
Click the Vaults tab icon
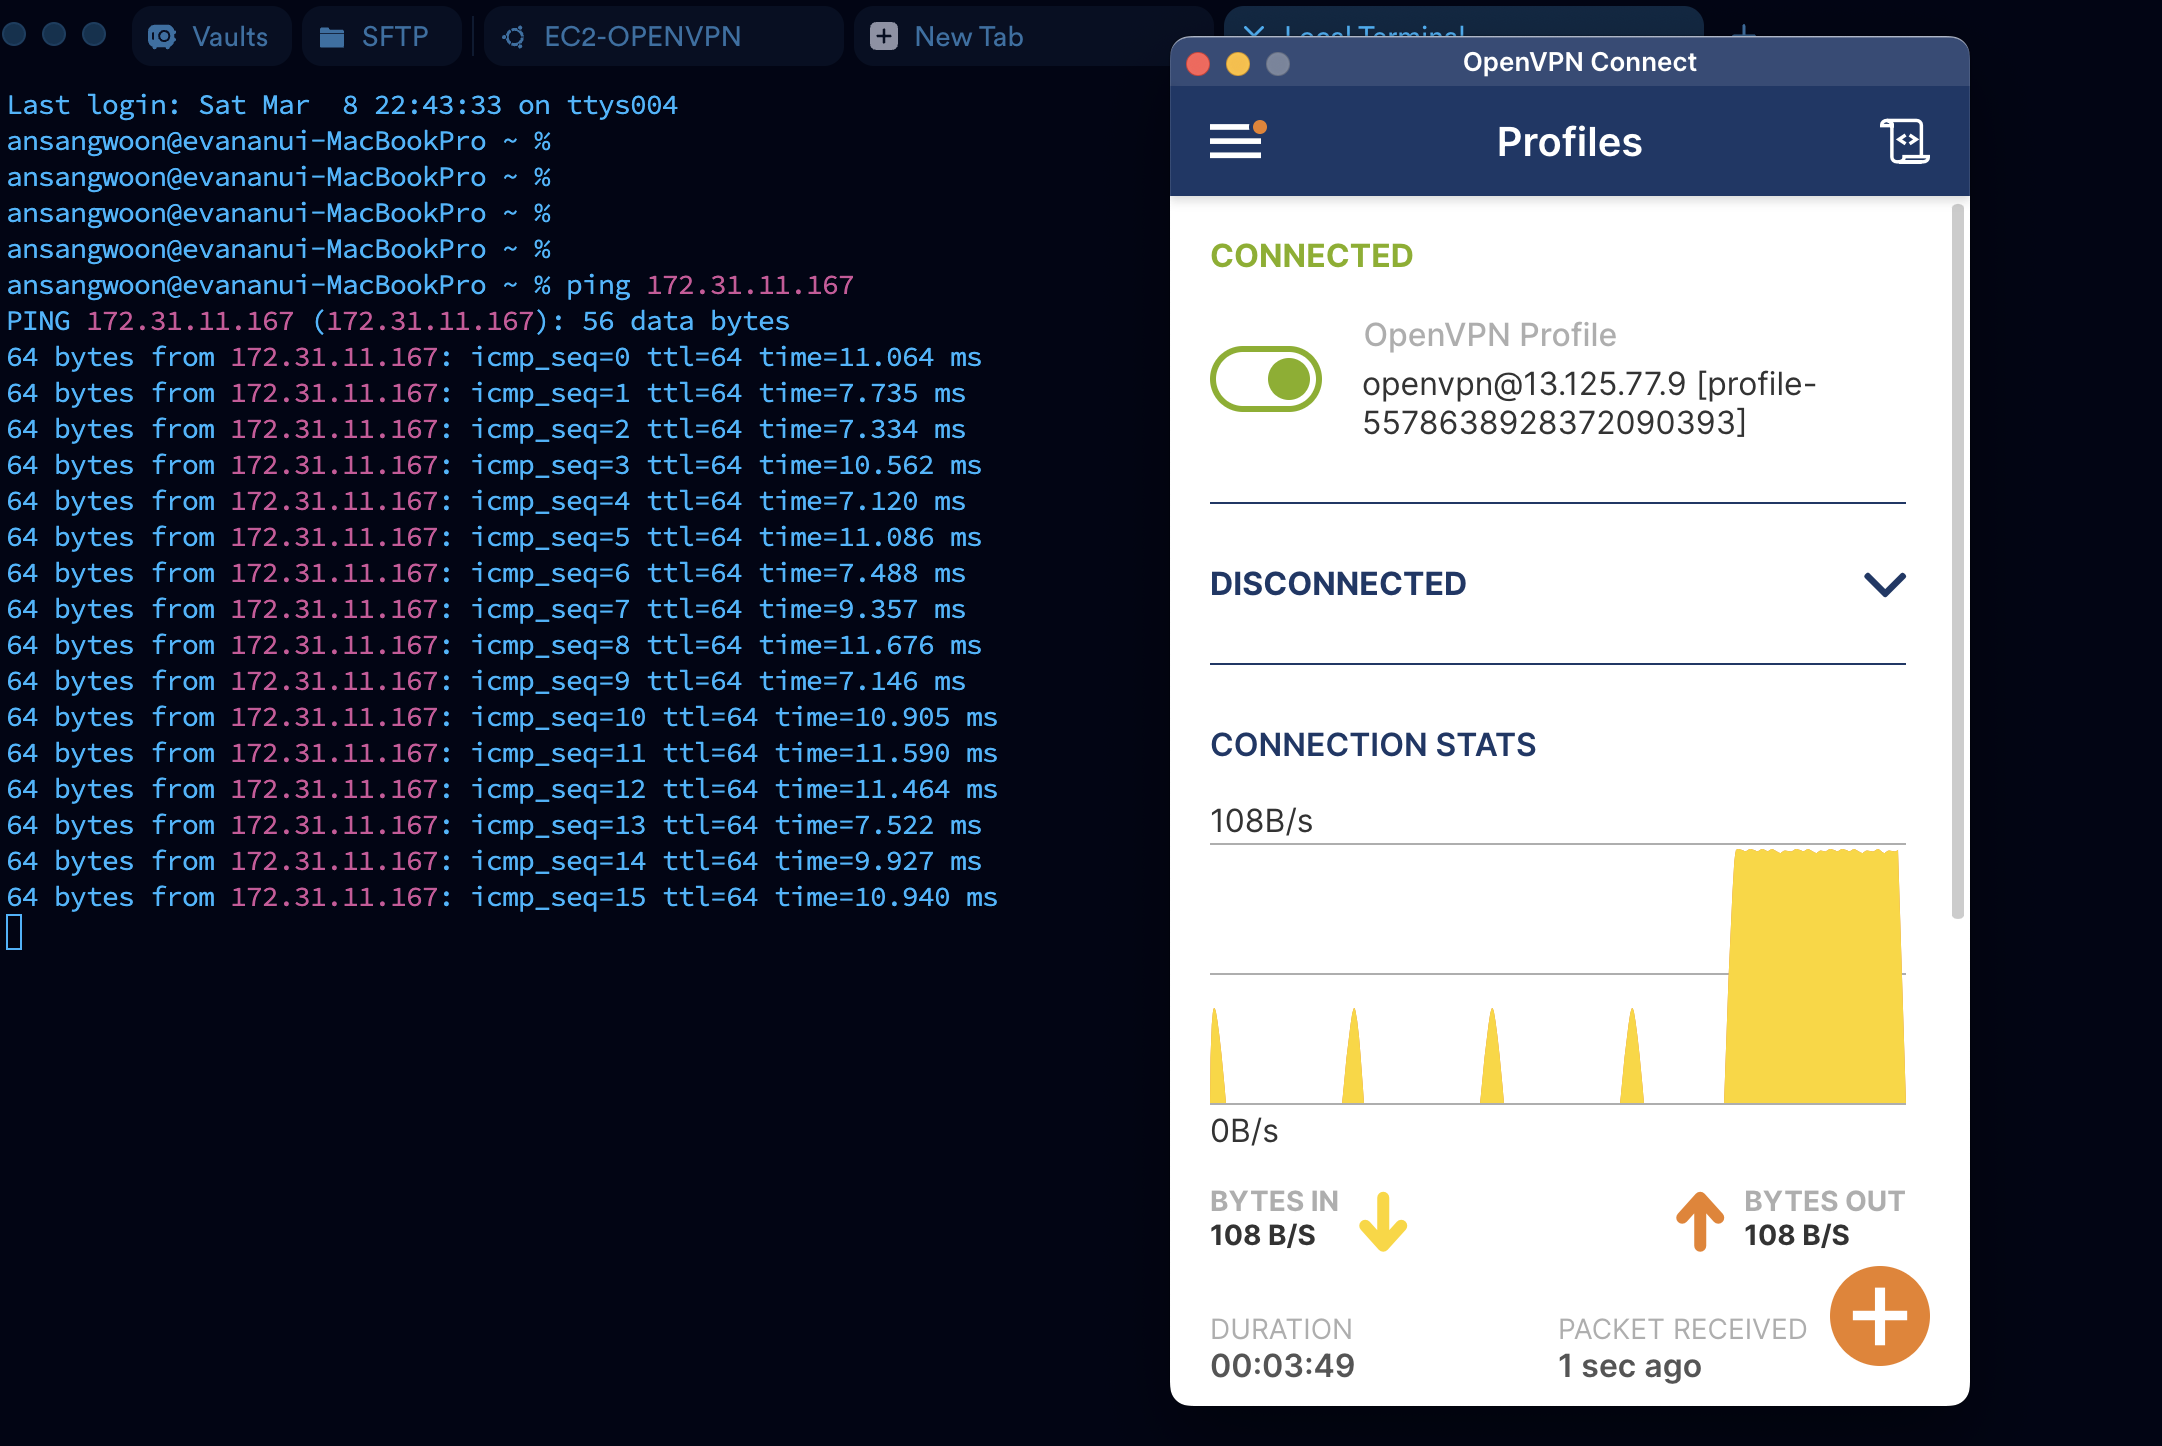[162, 37]
